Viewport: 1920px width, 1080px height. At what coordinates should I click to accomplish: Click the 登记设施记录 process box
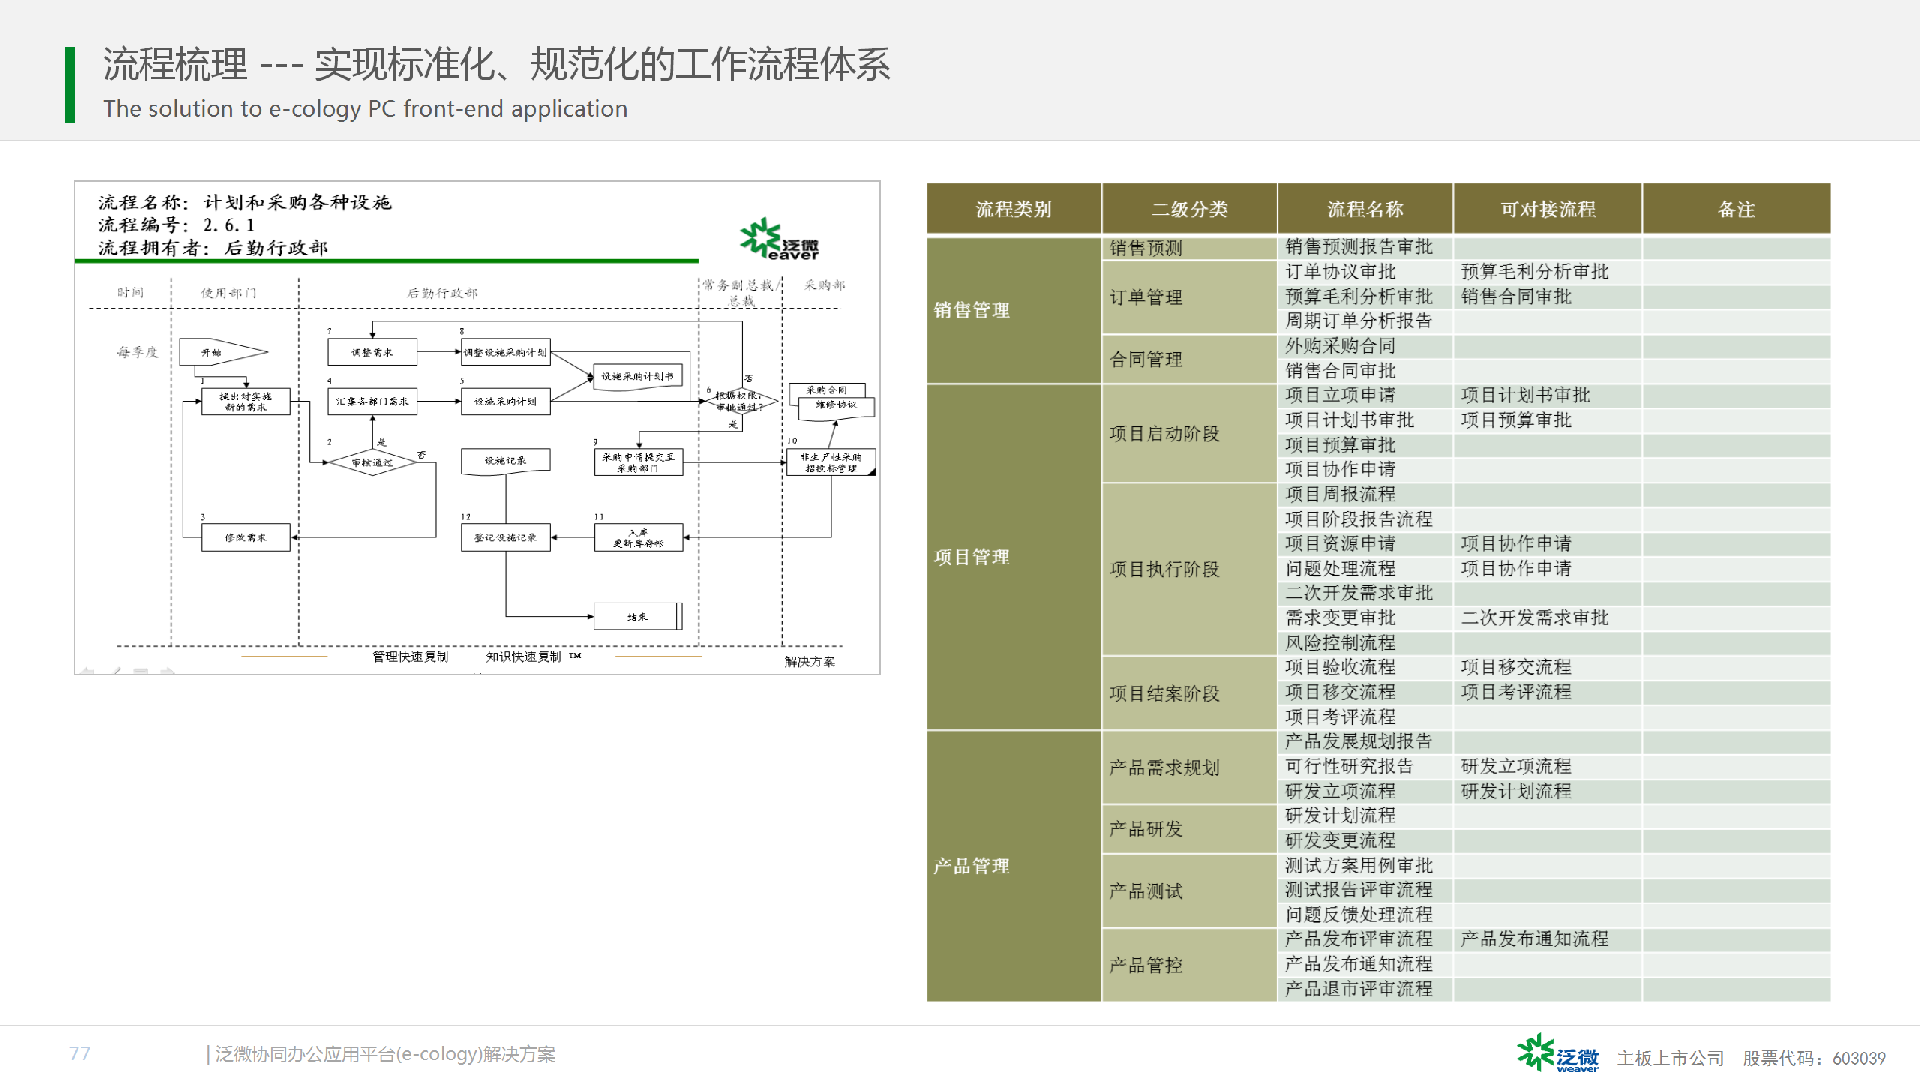[x=505, y=538]
